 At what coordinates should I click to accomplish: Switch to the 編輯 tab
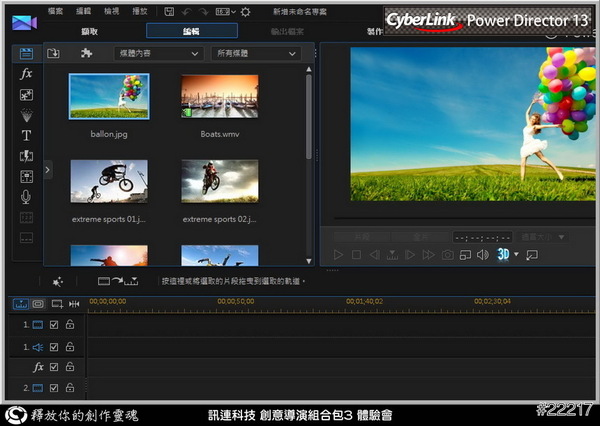tap(191, 32)
